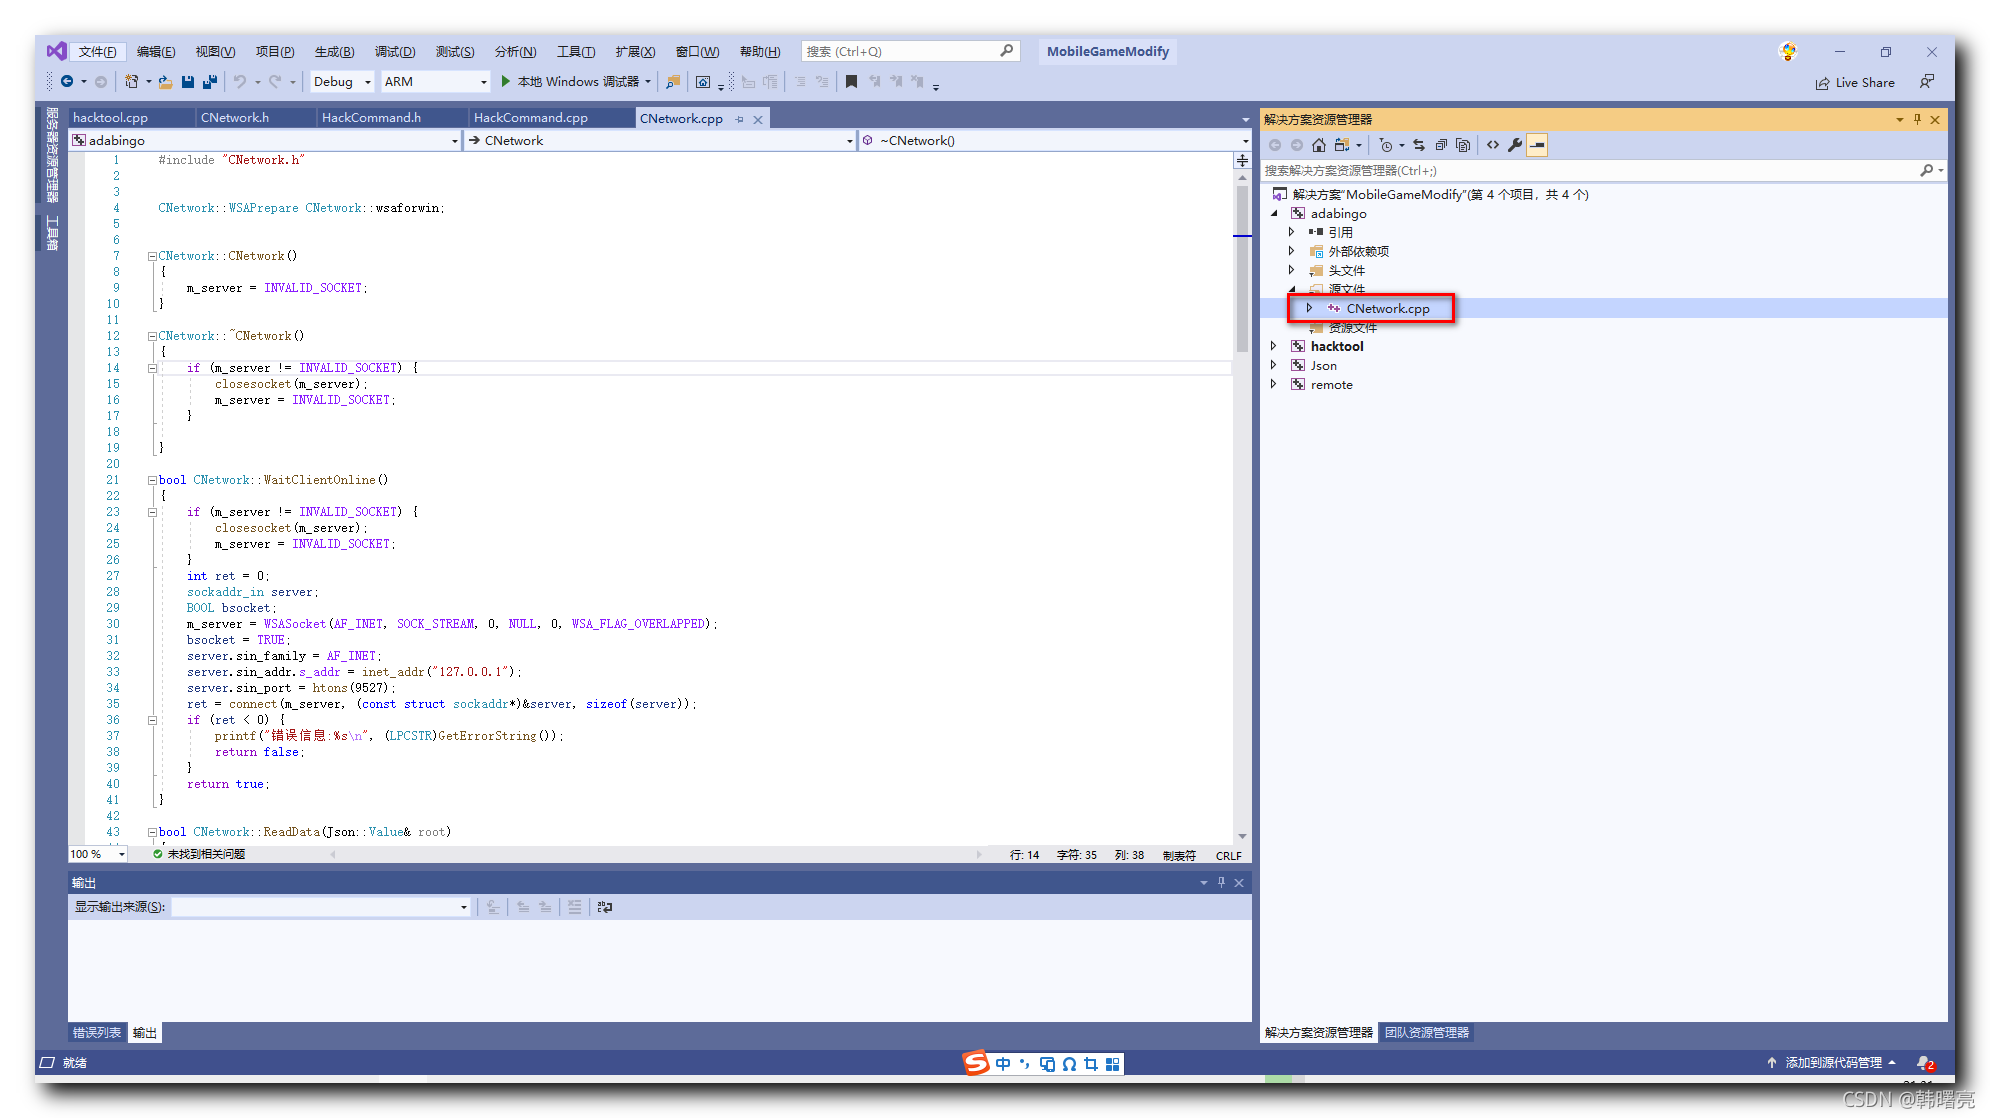The width and height of the screenshot is (1990, 1118).
Task: Toggle pin on CNetwork.cpp tab
Action: pyautogui.click(x=740, y=119)
